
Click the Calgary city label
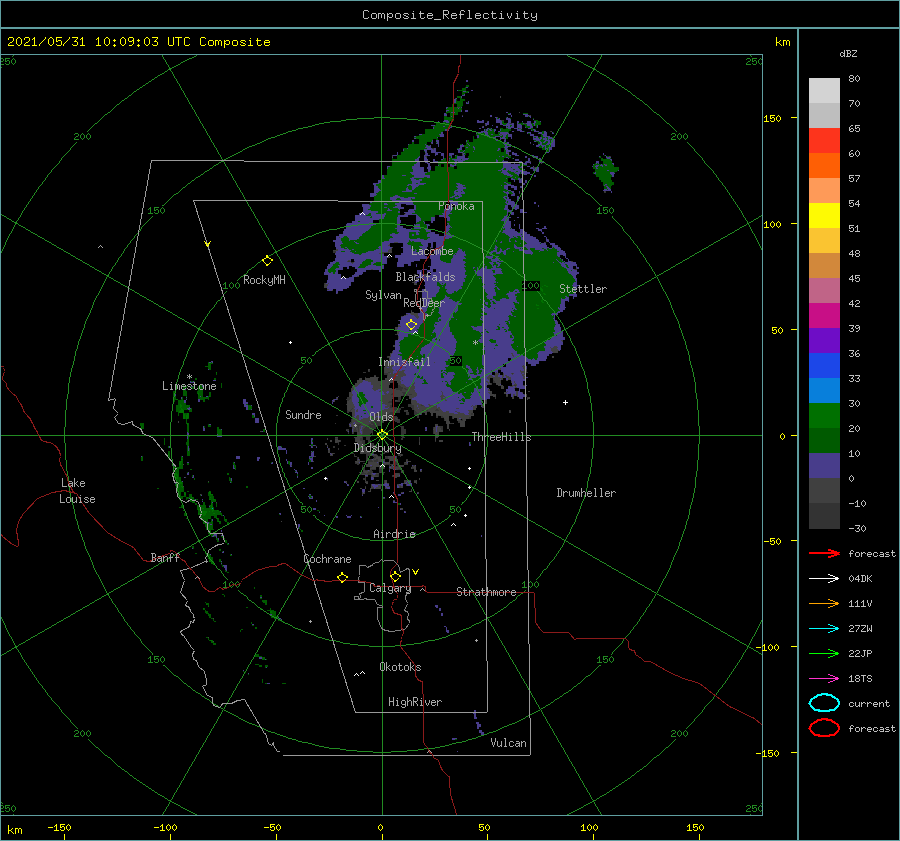tap(390, 588)
